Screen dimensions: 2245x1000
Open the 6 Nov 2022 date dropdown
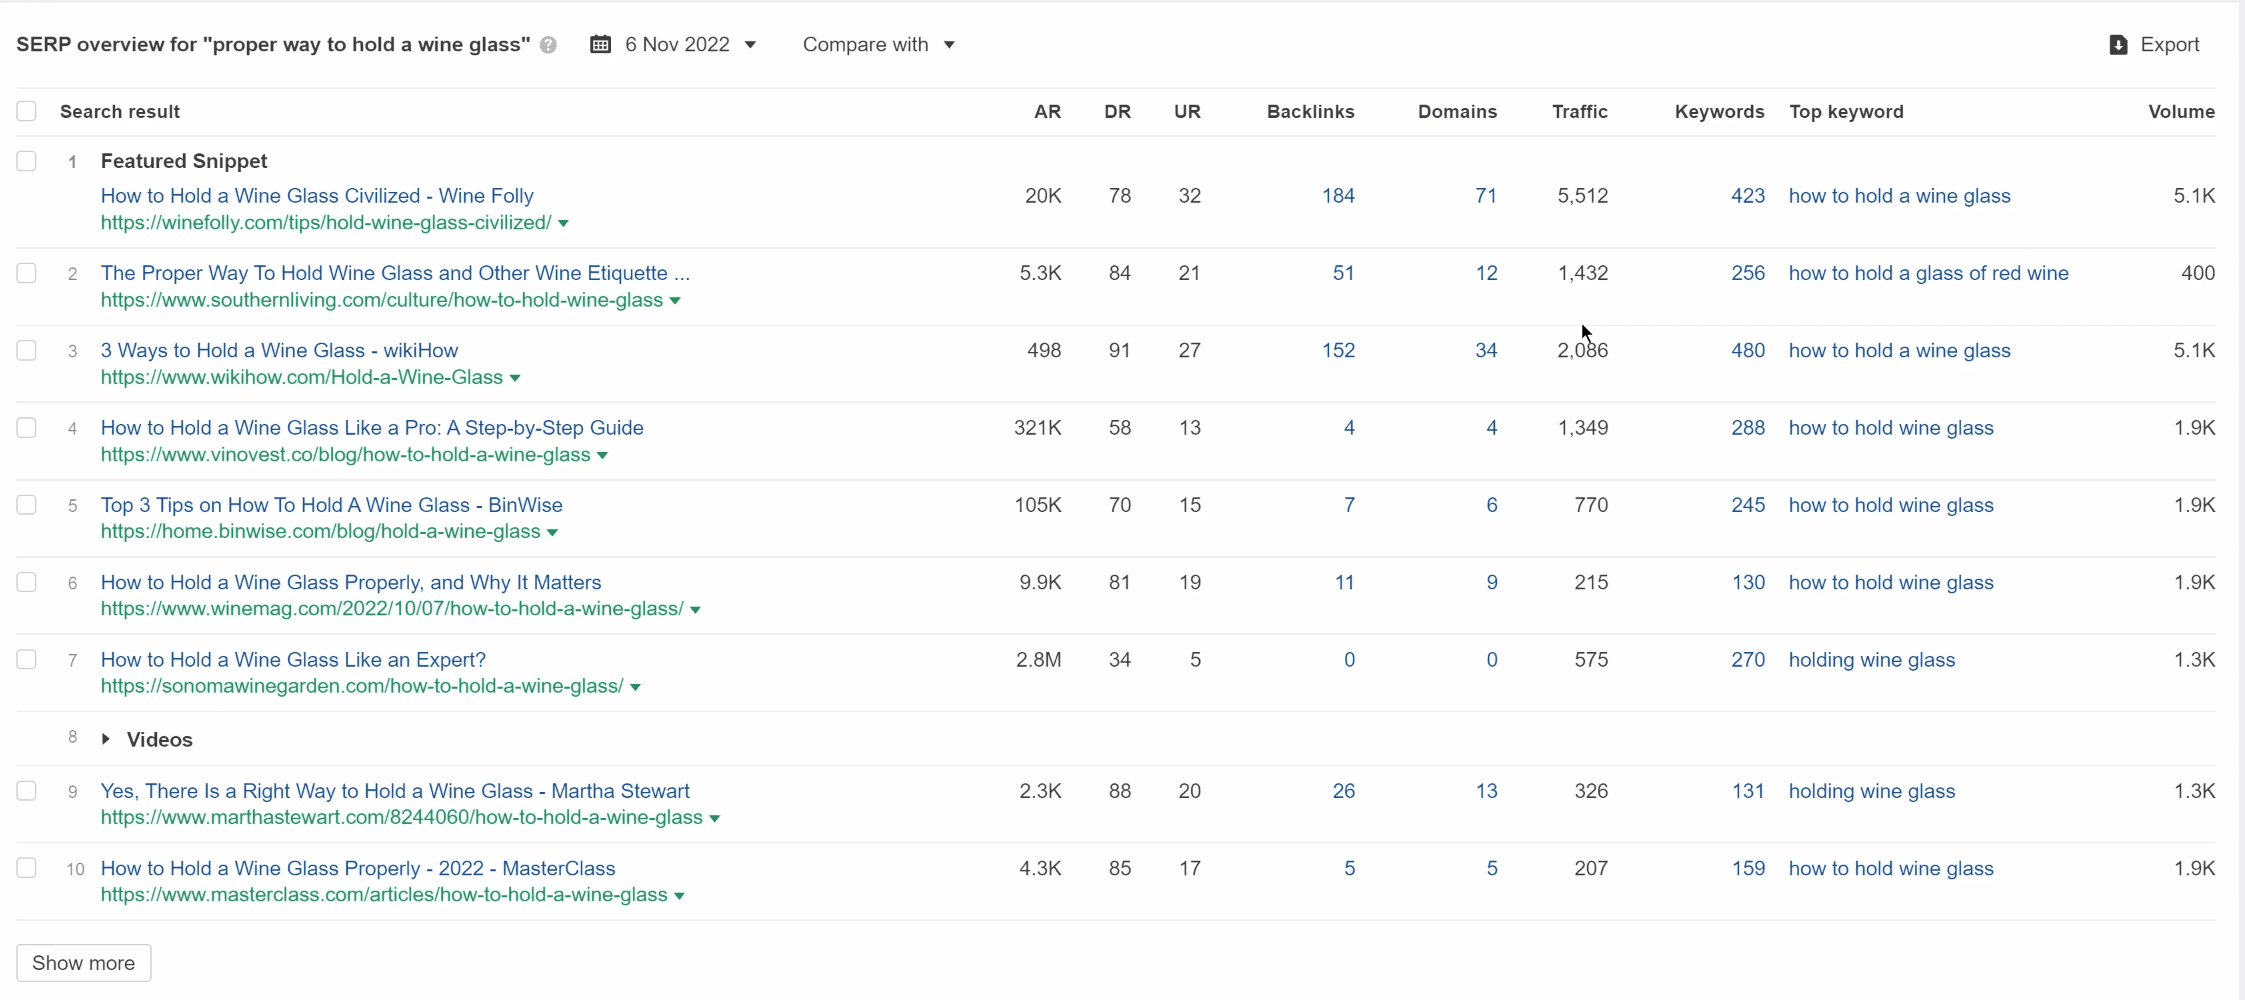tap(690, 44)
